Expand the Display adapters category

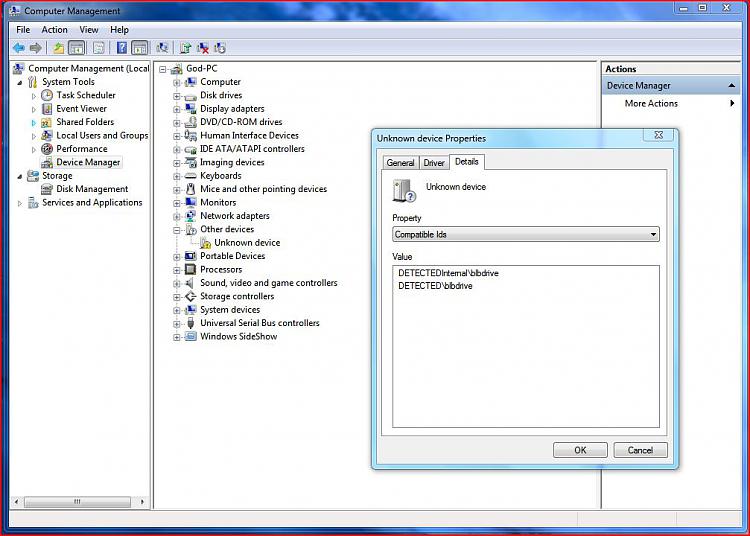176,109
